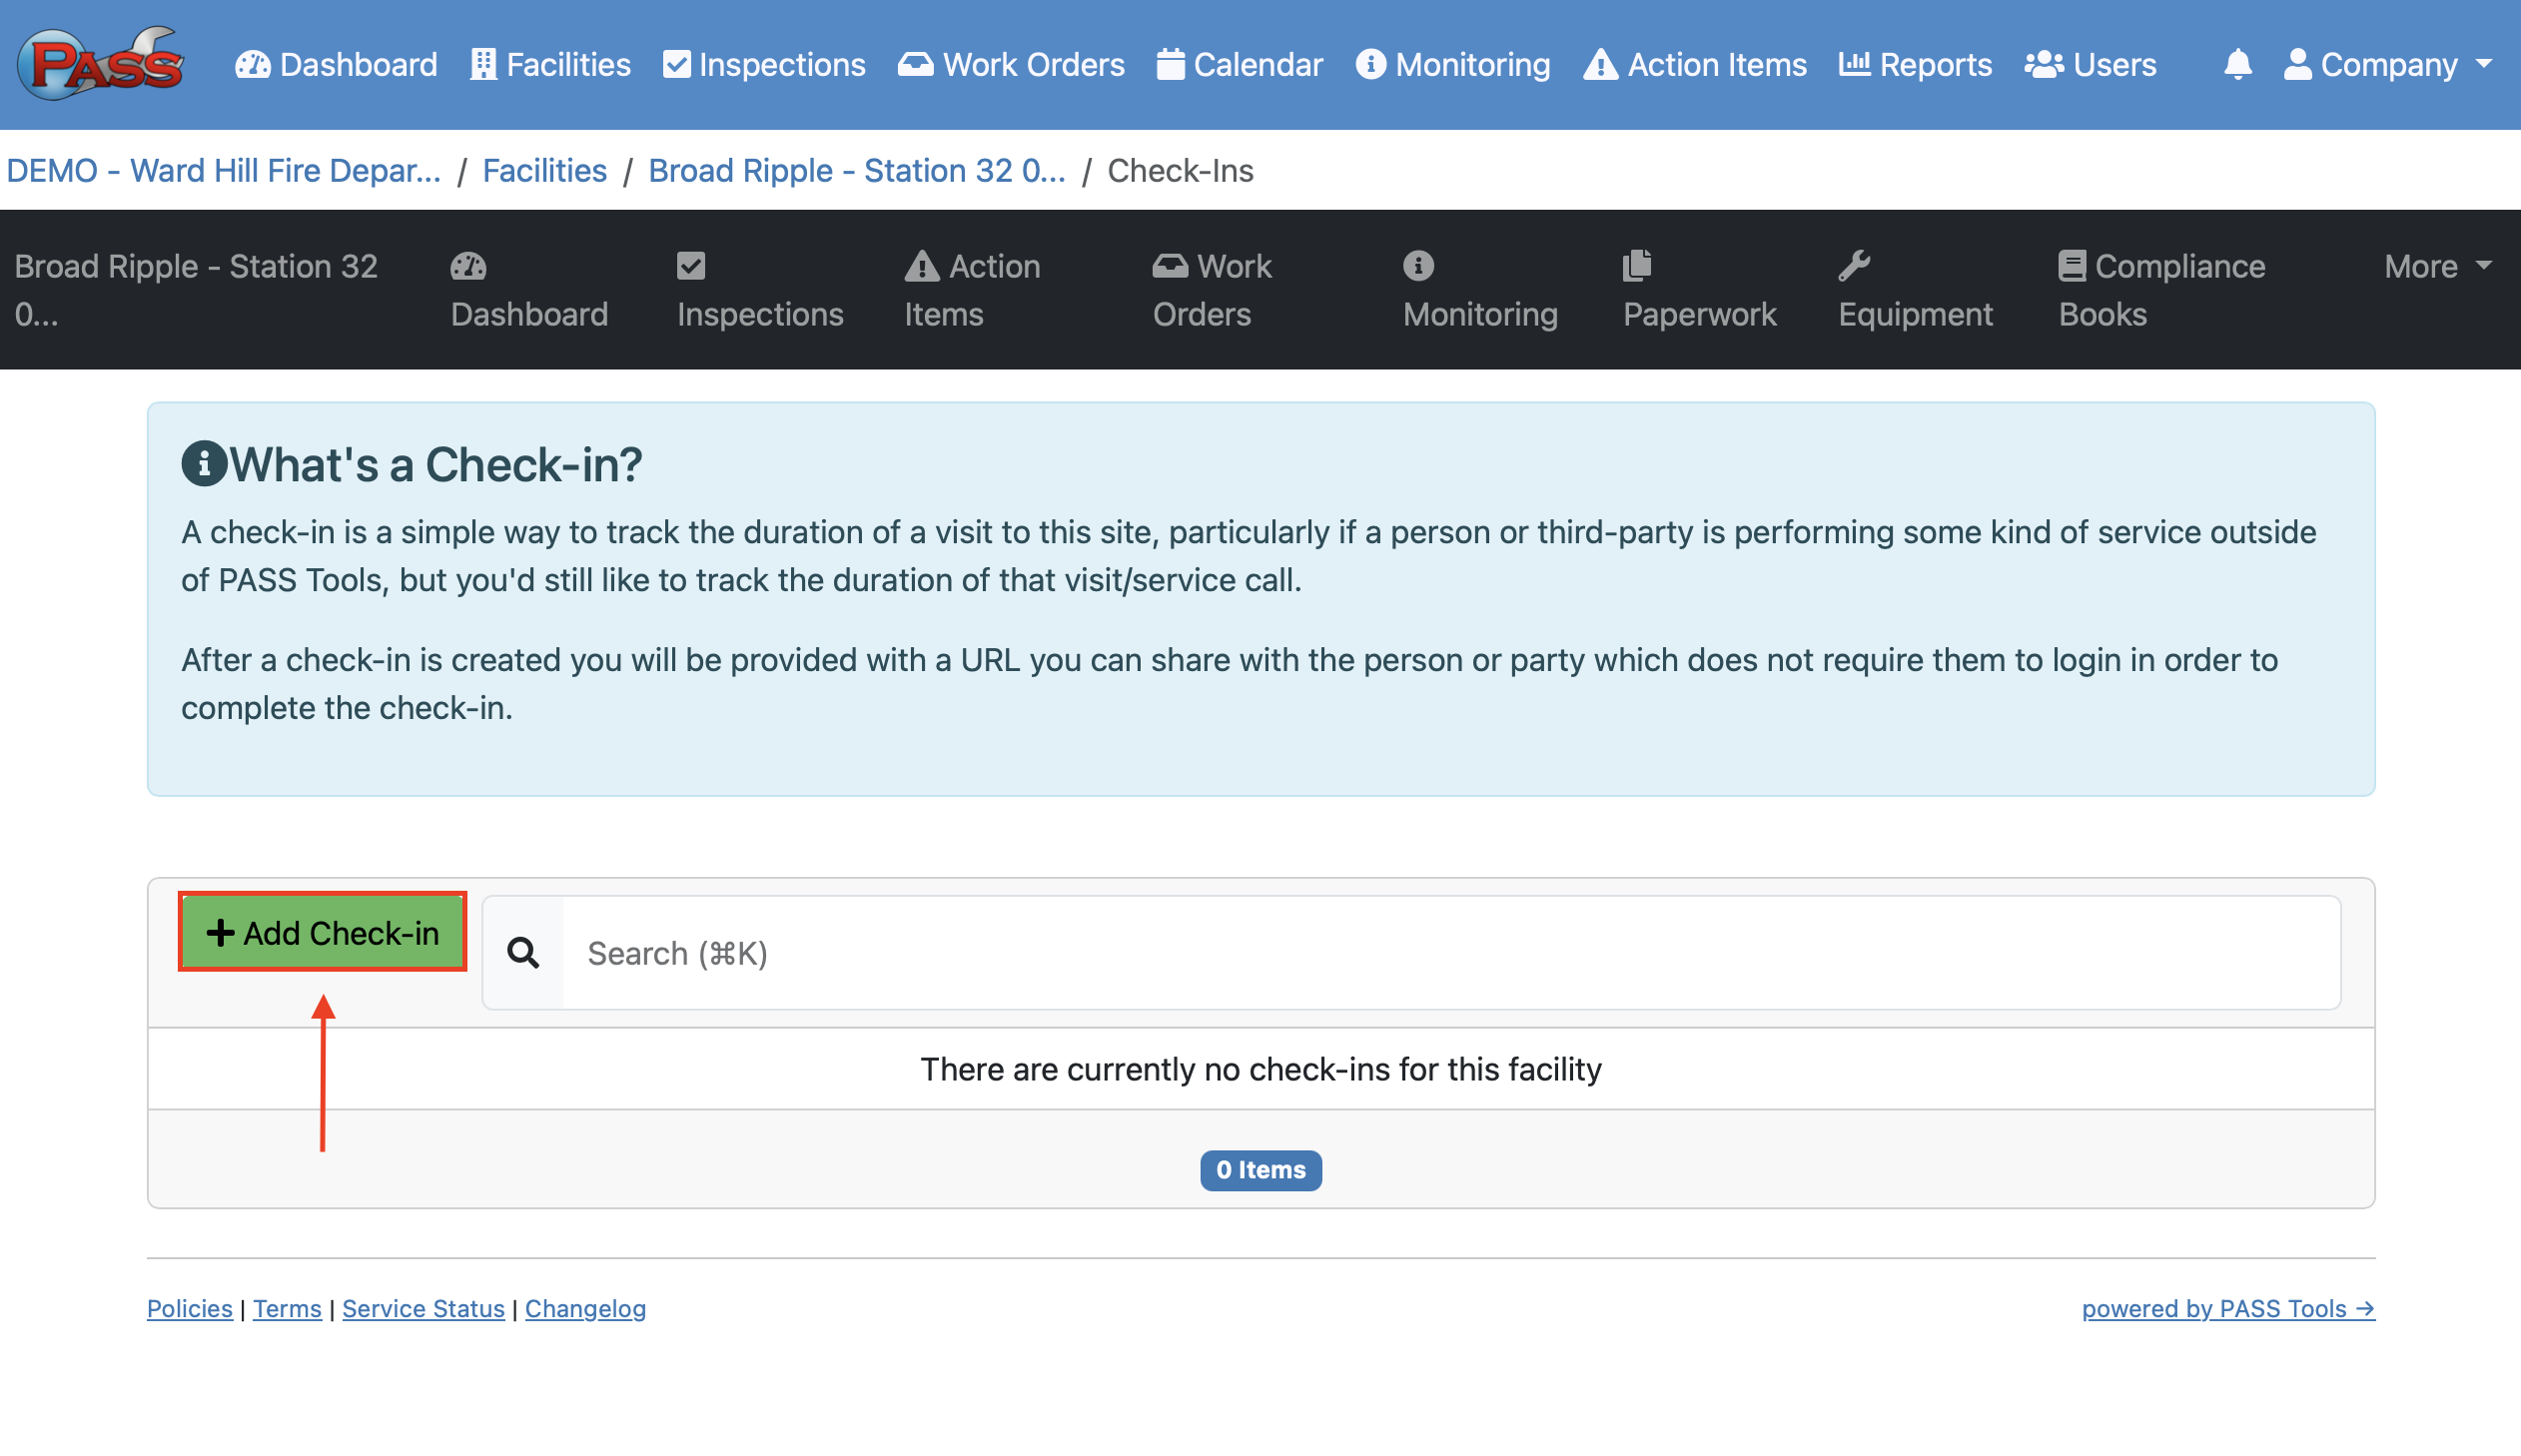Open the notifications bell icon
2521x1456 pixels.
click(2237, 64)
